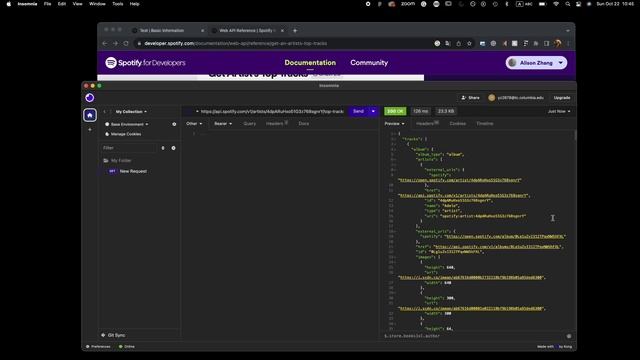Click the Spotify for Developers logo
640x360 pixels.
tap(145, 62)
